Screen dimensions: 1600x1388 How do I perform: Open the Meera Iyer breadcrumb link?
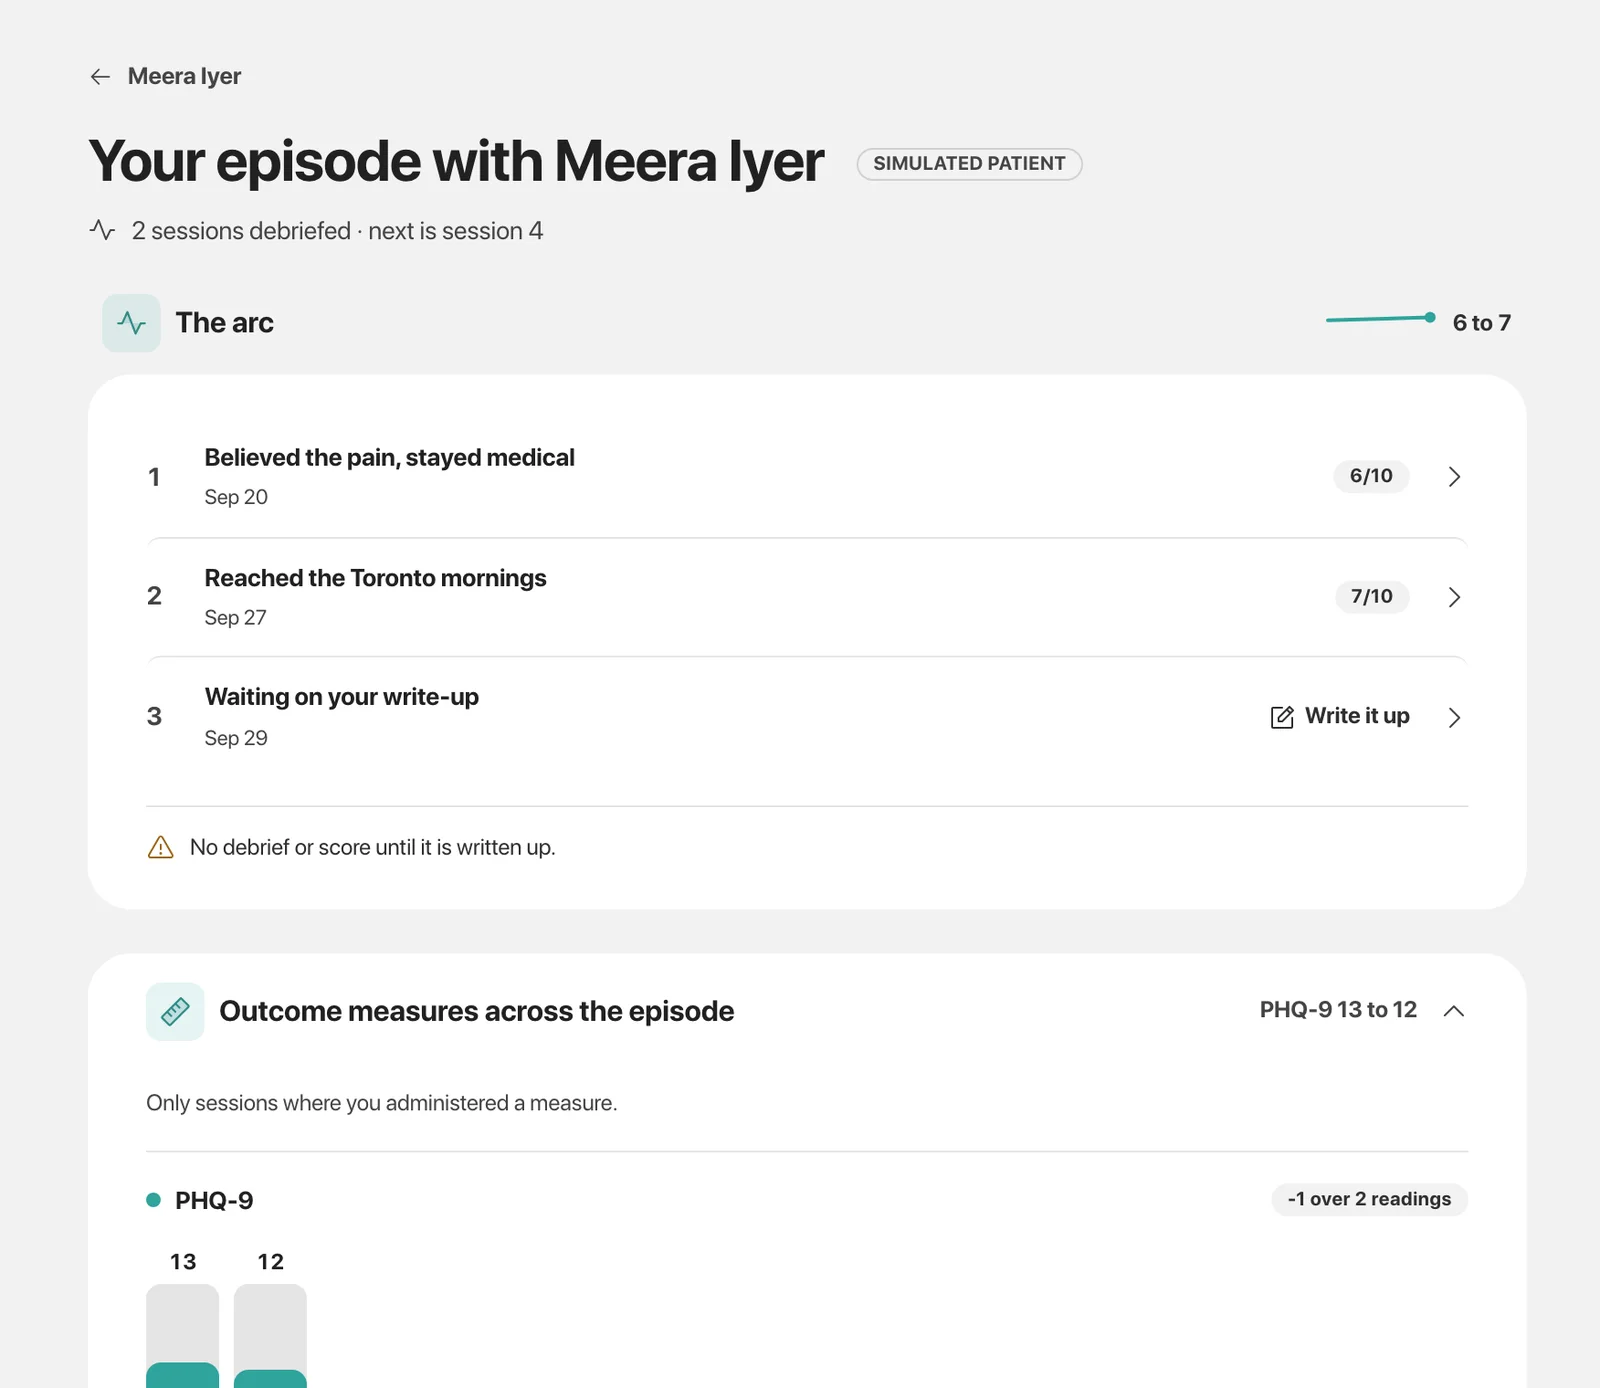pyautogui.click(x=184, y=76)
